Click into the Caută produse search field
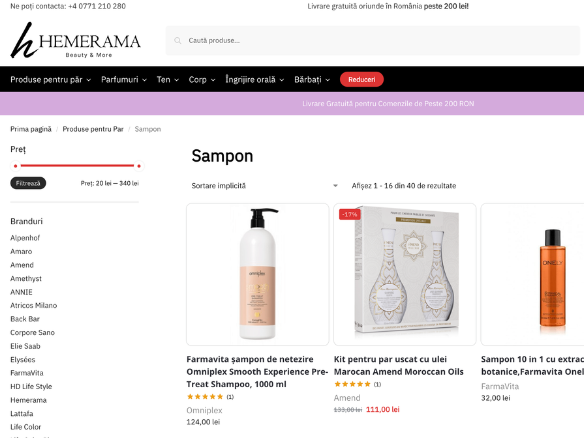 [373, 41]
